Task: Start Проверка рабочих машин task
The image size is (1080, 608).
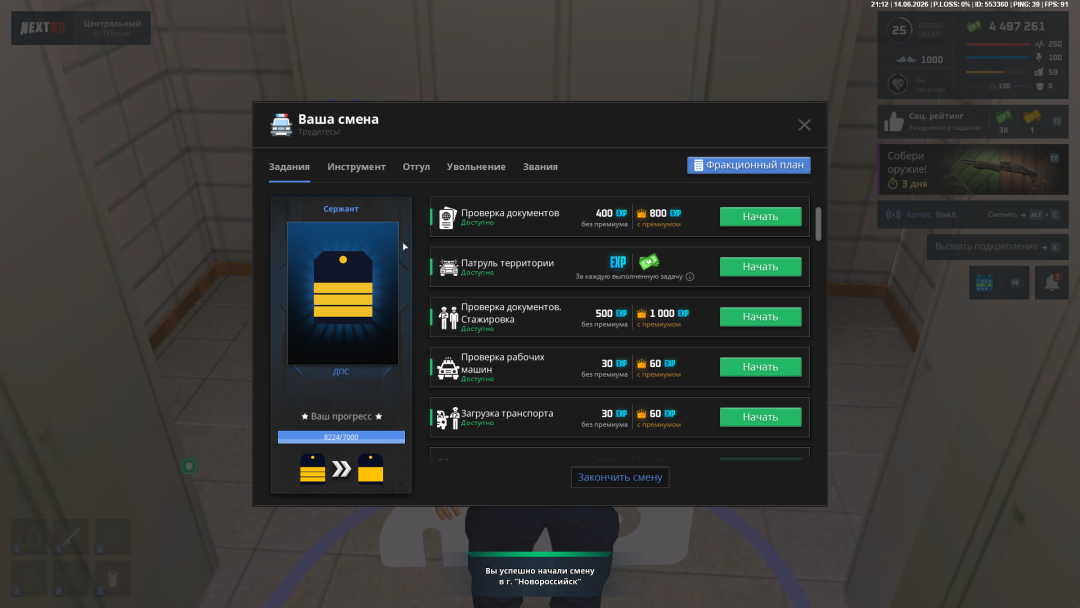Action: (x=760, y=367)
